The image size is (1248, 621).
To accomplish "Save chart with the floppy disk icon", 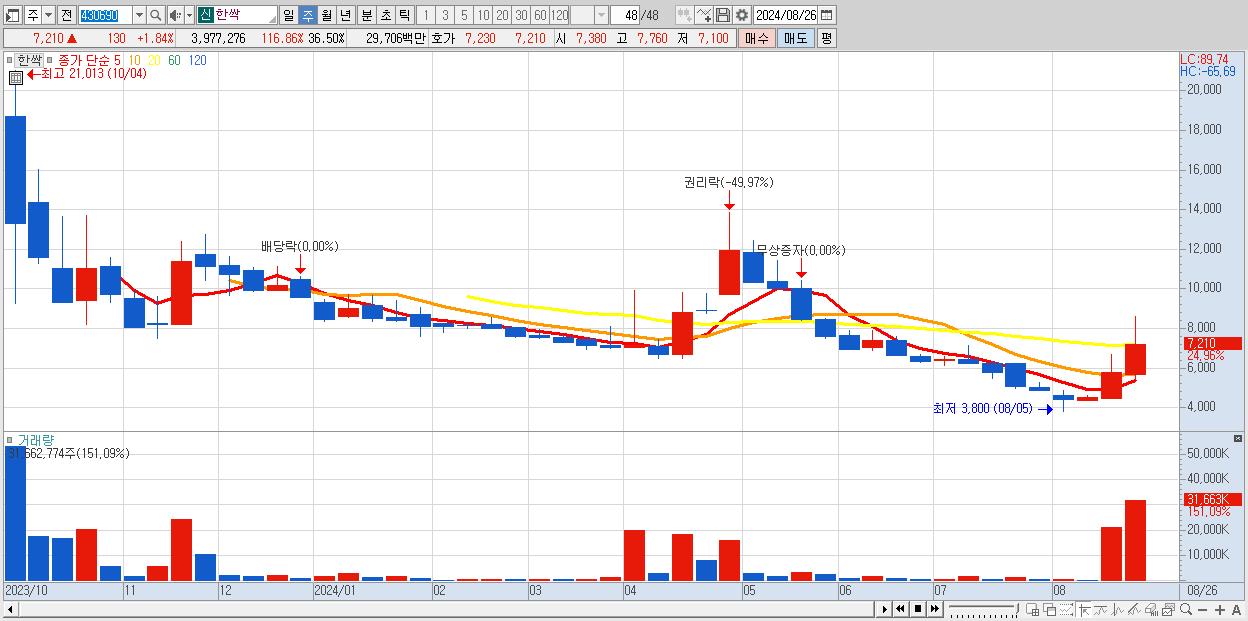I will tap(723, 15).
